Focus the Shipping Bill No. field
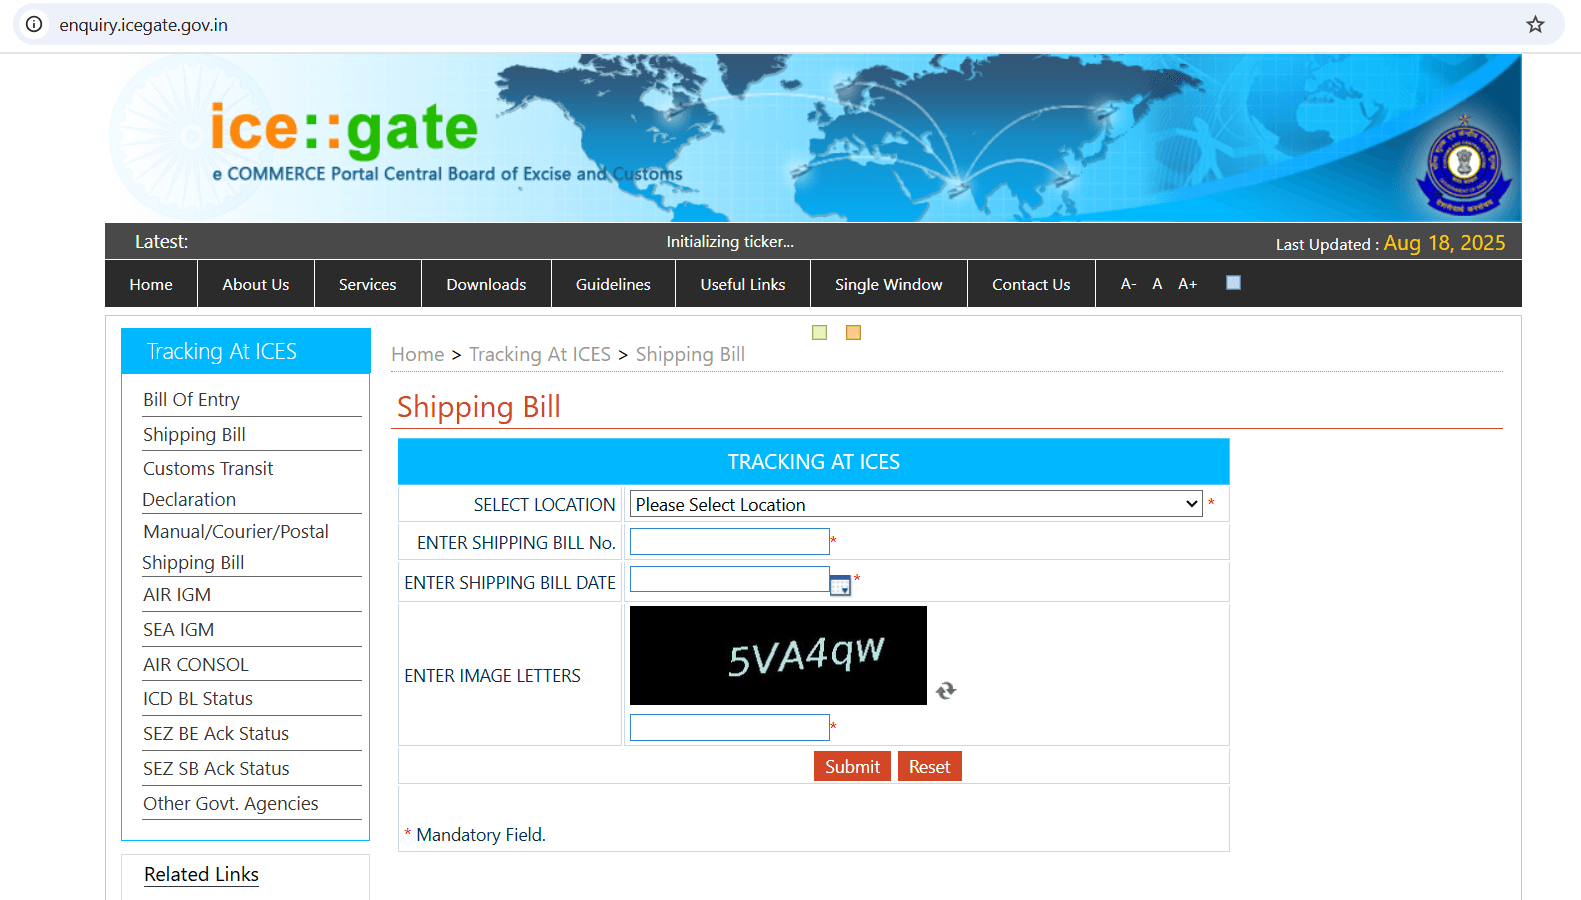Image resolution: width=1581 pixels, height=900 pixels. (x=730, y=541)
